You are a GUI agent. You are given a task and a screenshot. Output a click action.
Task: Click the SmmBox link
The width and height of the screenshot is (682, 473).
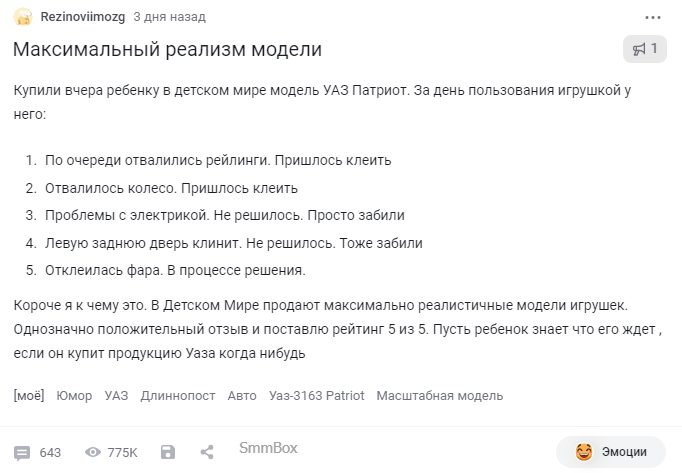tap(268, 448)
